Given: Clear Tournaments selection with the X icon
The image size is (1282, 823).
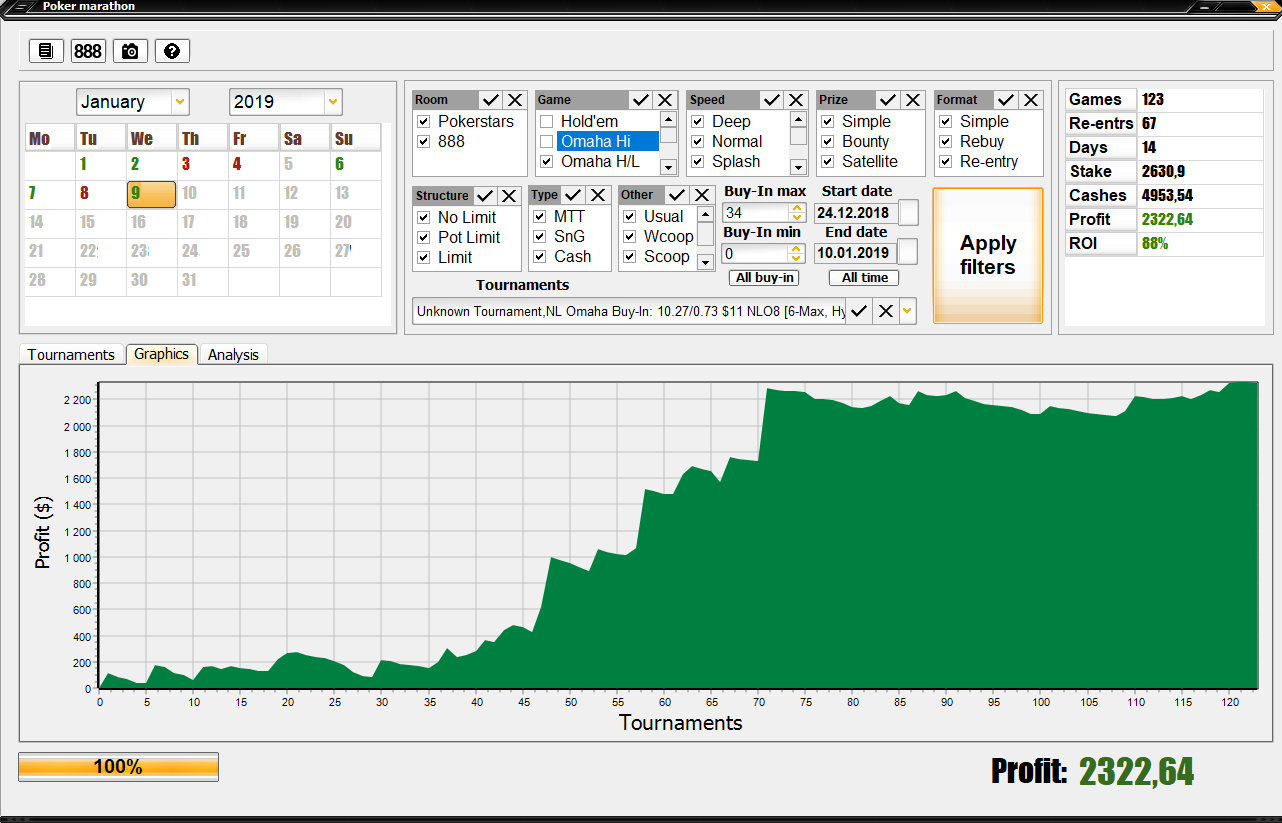Looking at the screenshot, I should [x=885, y=312].
